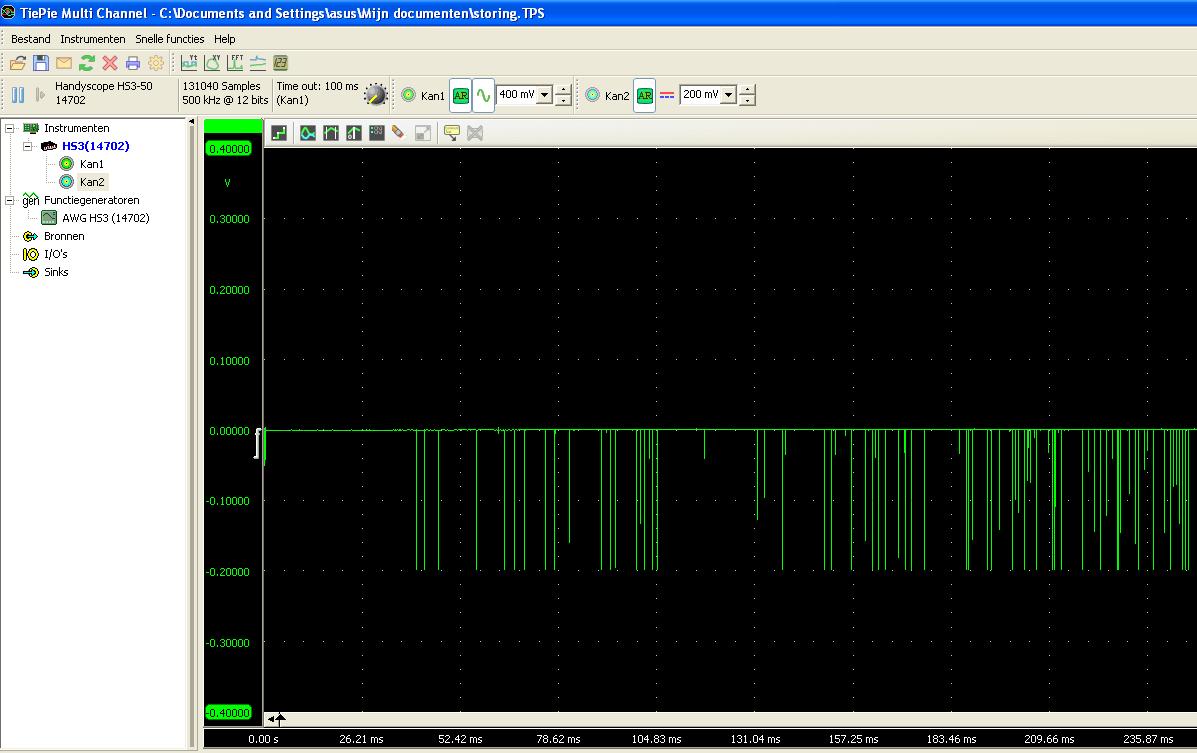Select AWG HS3 (14702) function generator
1197x753 pixels.
(105, 218)
